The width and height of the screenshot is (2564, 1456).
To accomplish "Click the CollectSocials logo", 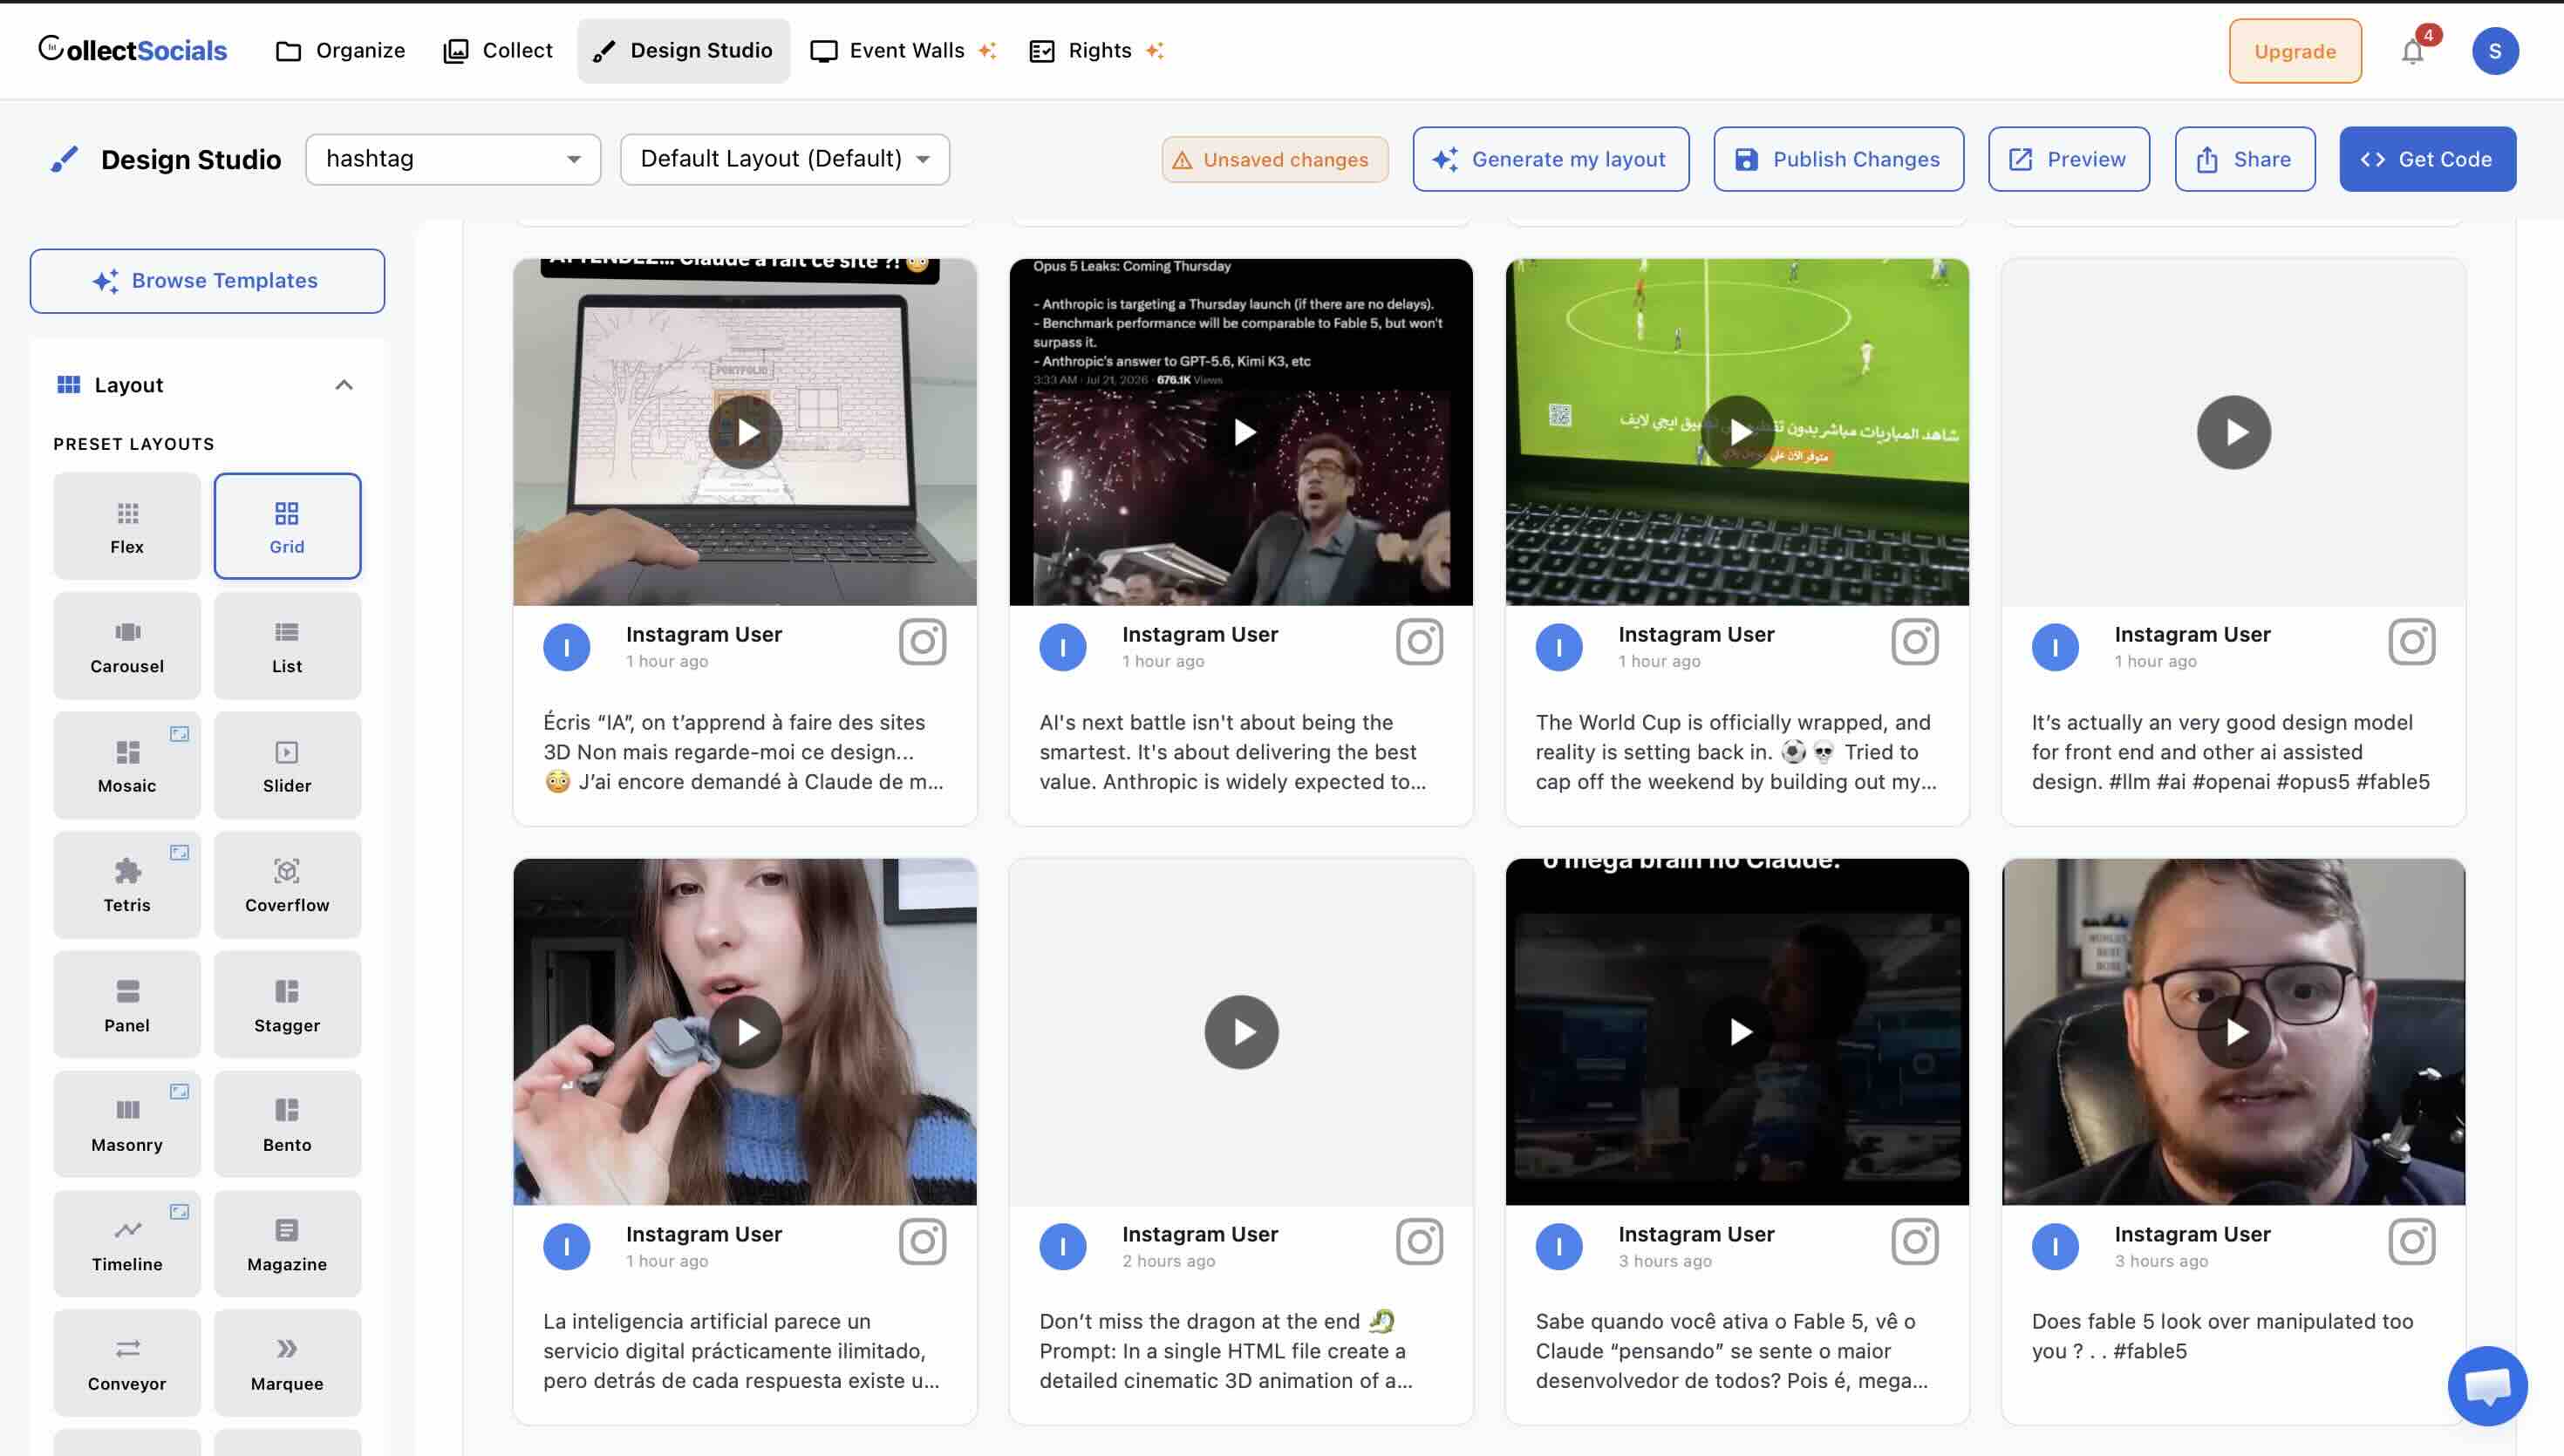I will click(133, 50).
